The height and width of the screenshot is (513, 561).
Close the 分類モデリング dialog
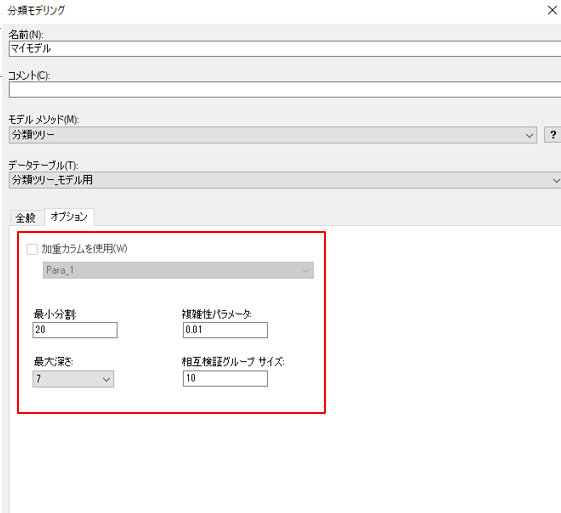point(552,10)
